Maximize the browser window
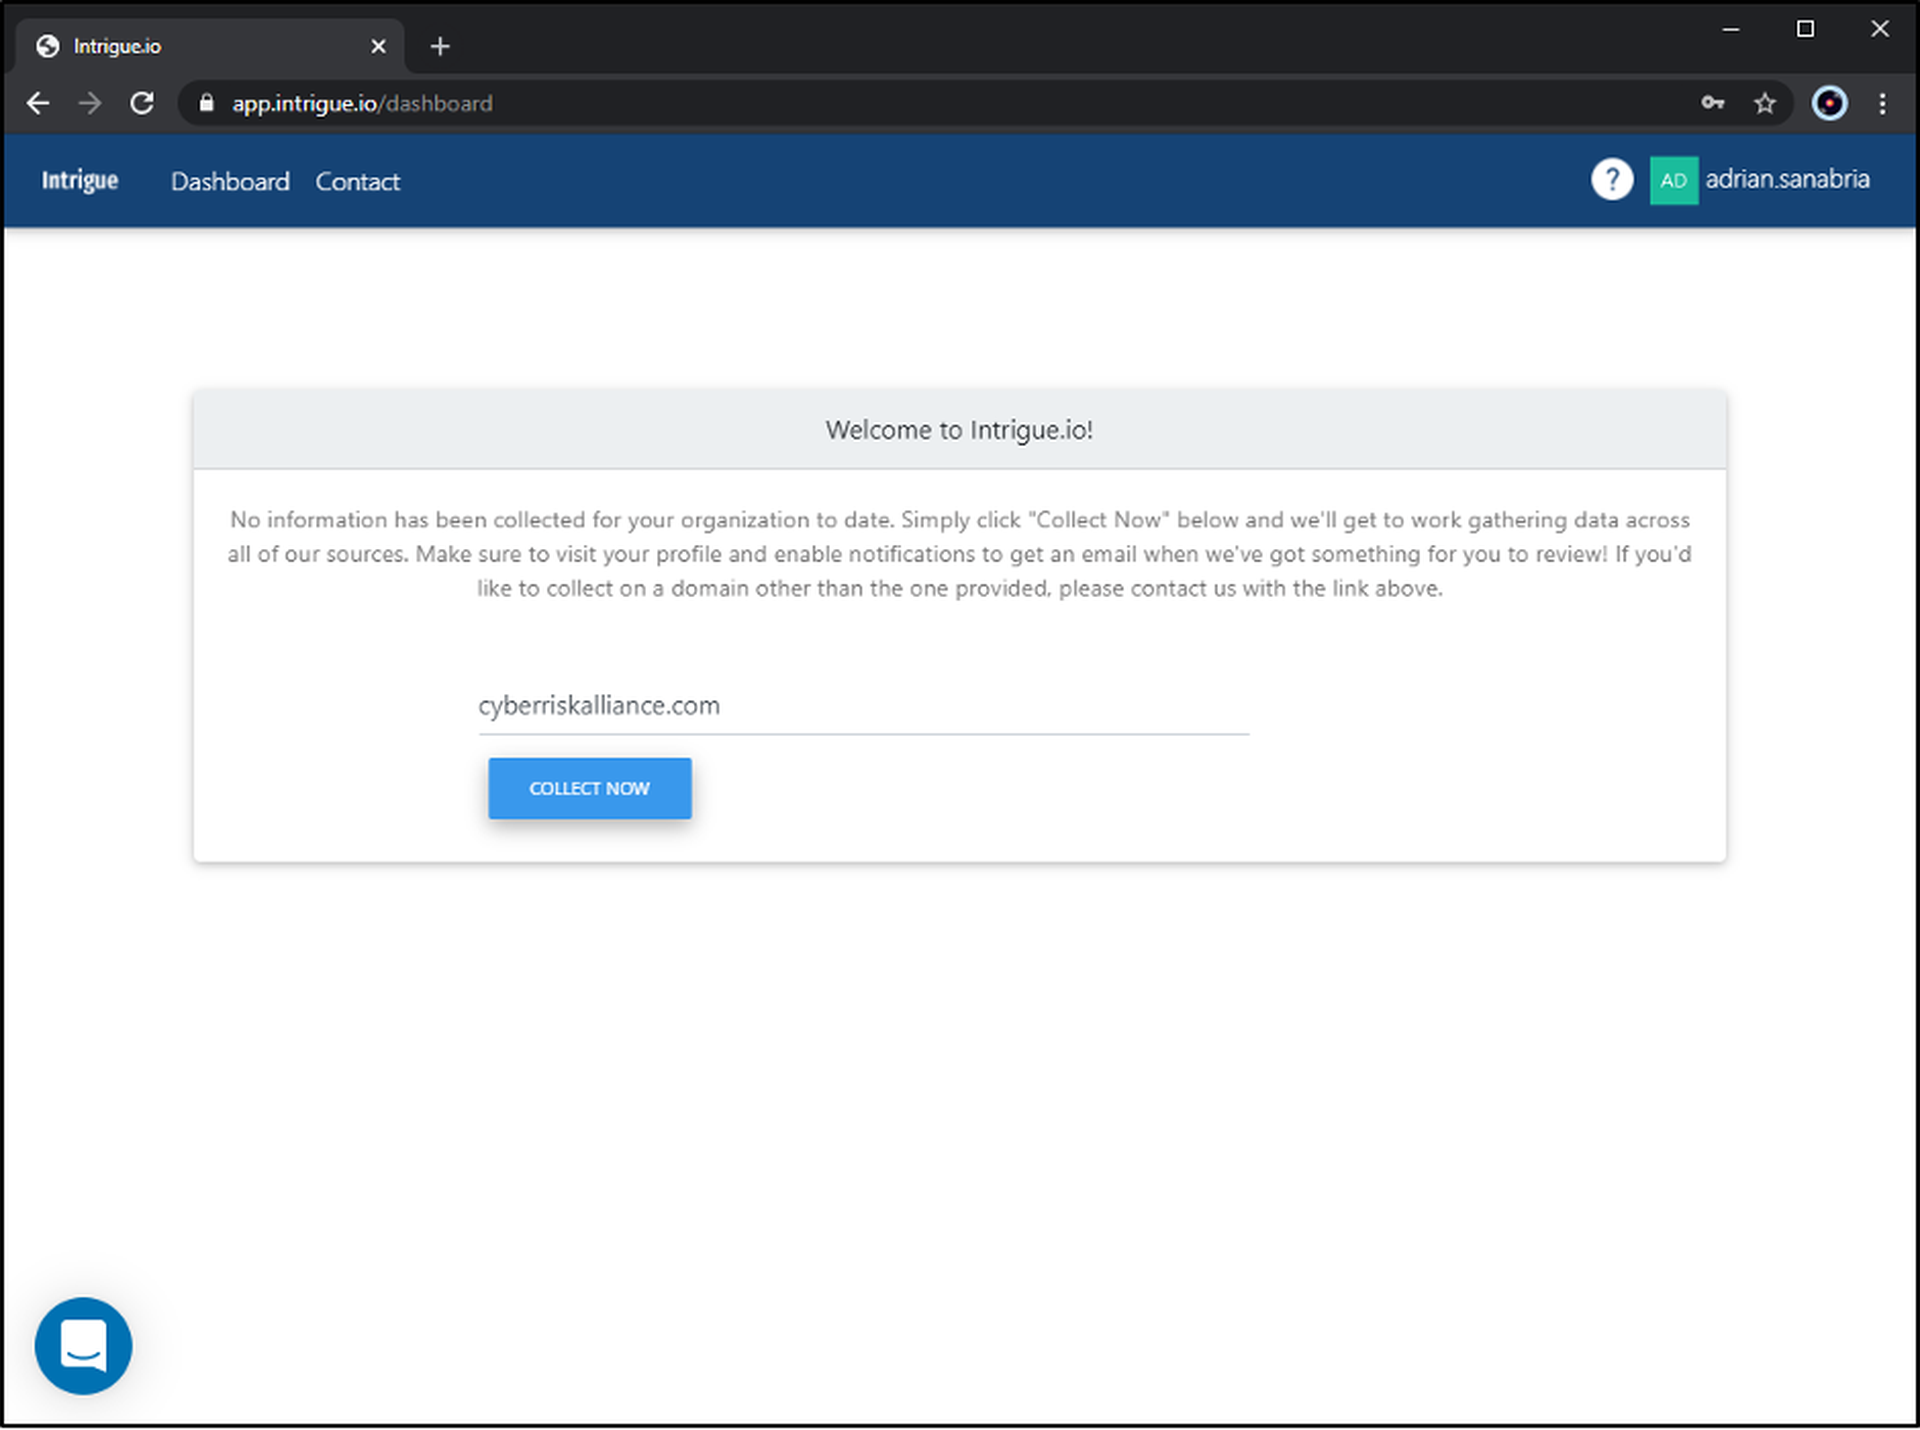 [1805, 29]
